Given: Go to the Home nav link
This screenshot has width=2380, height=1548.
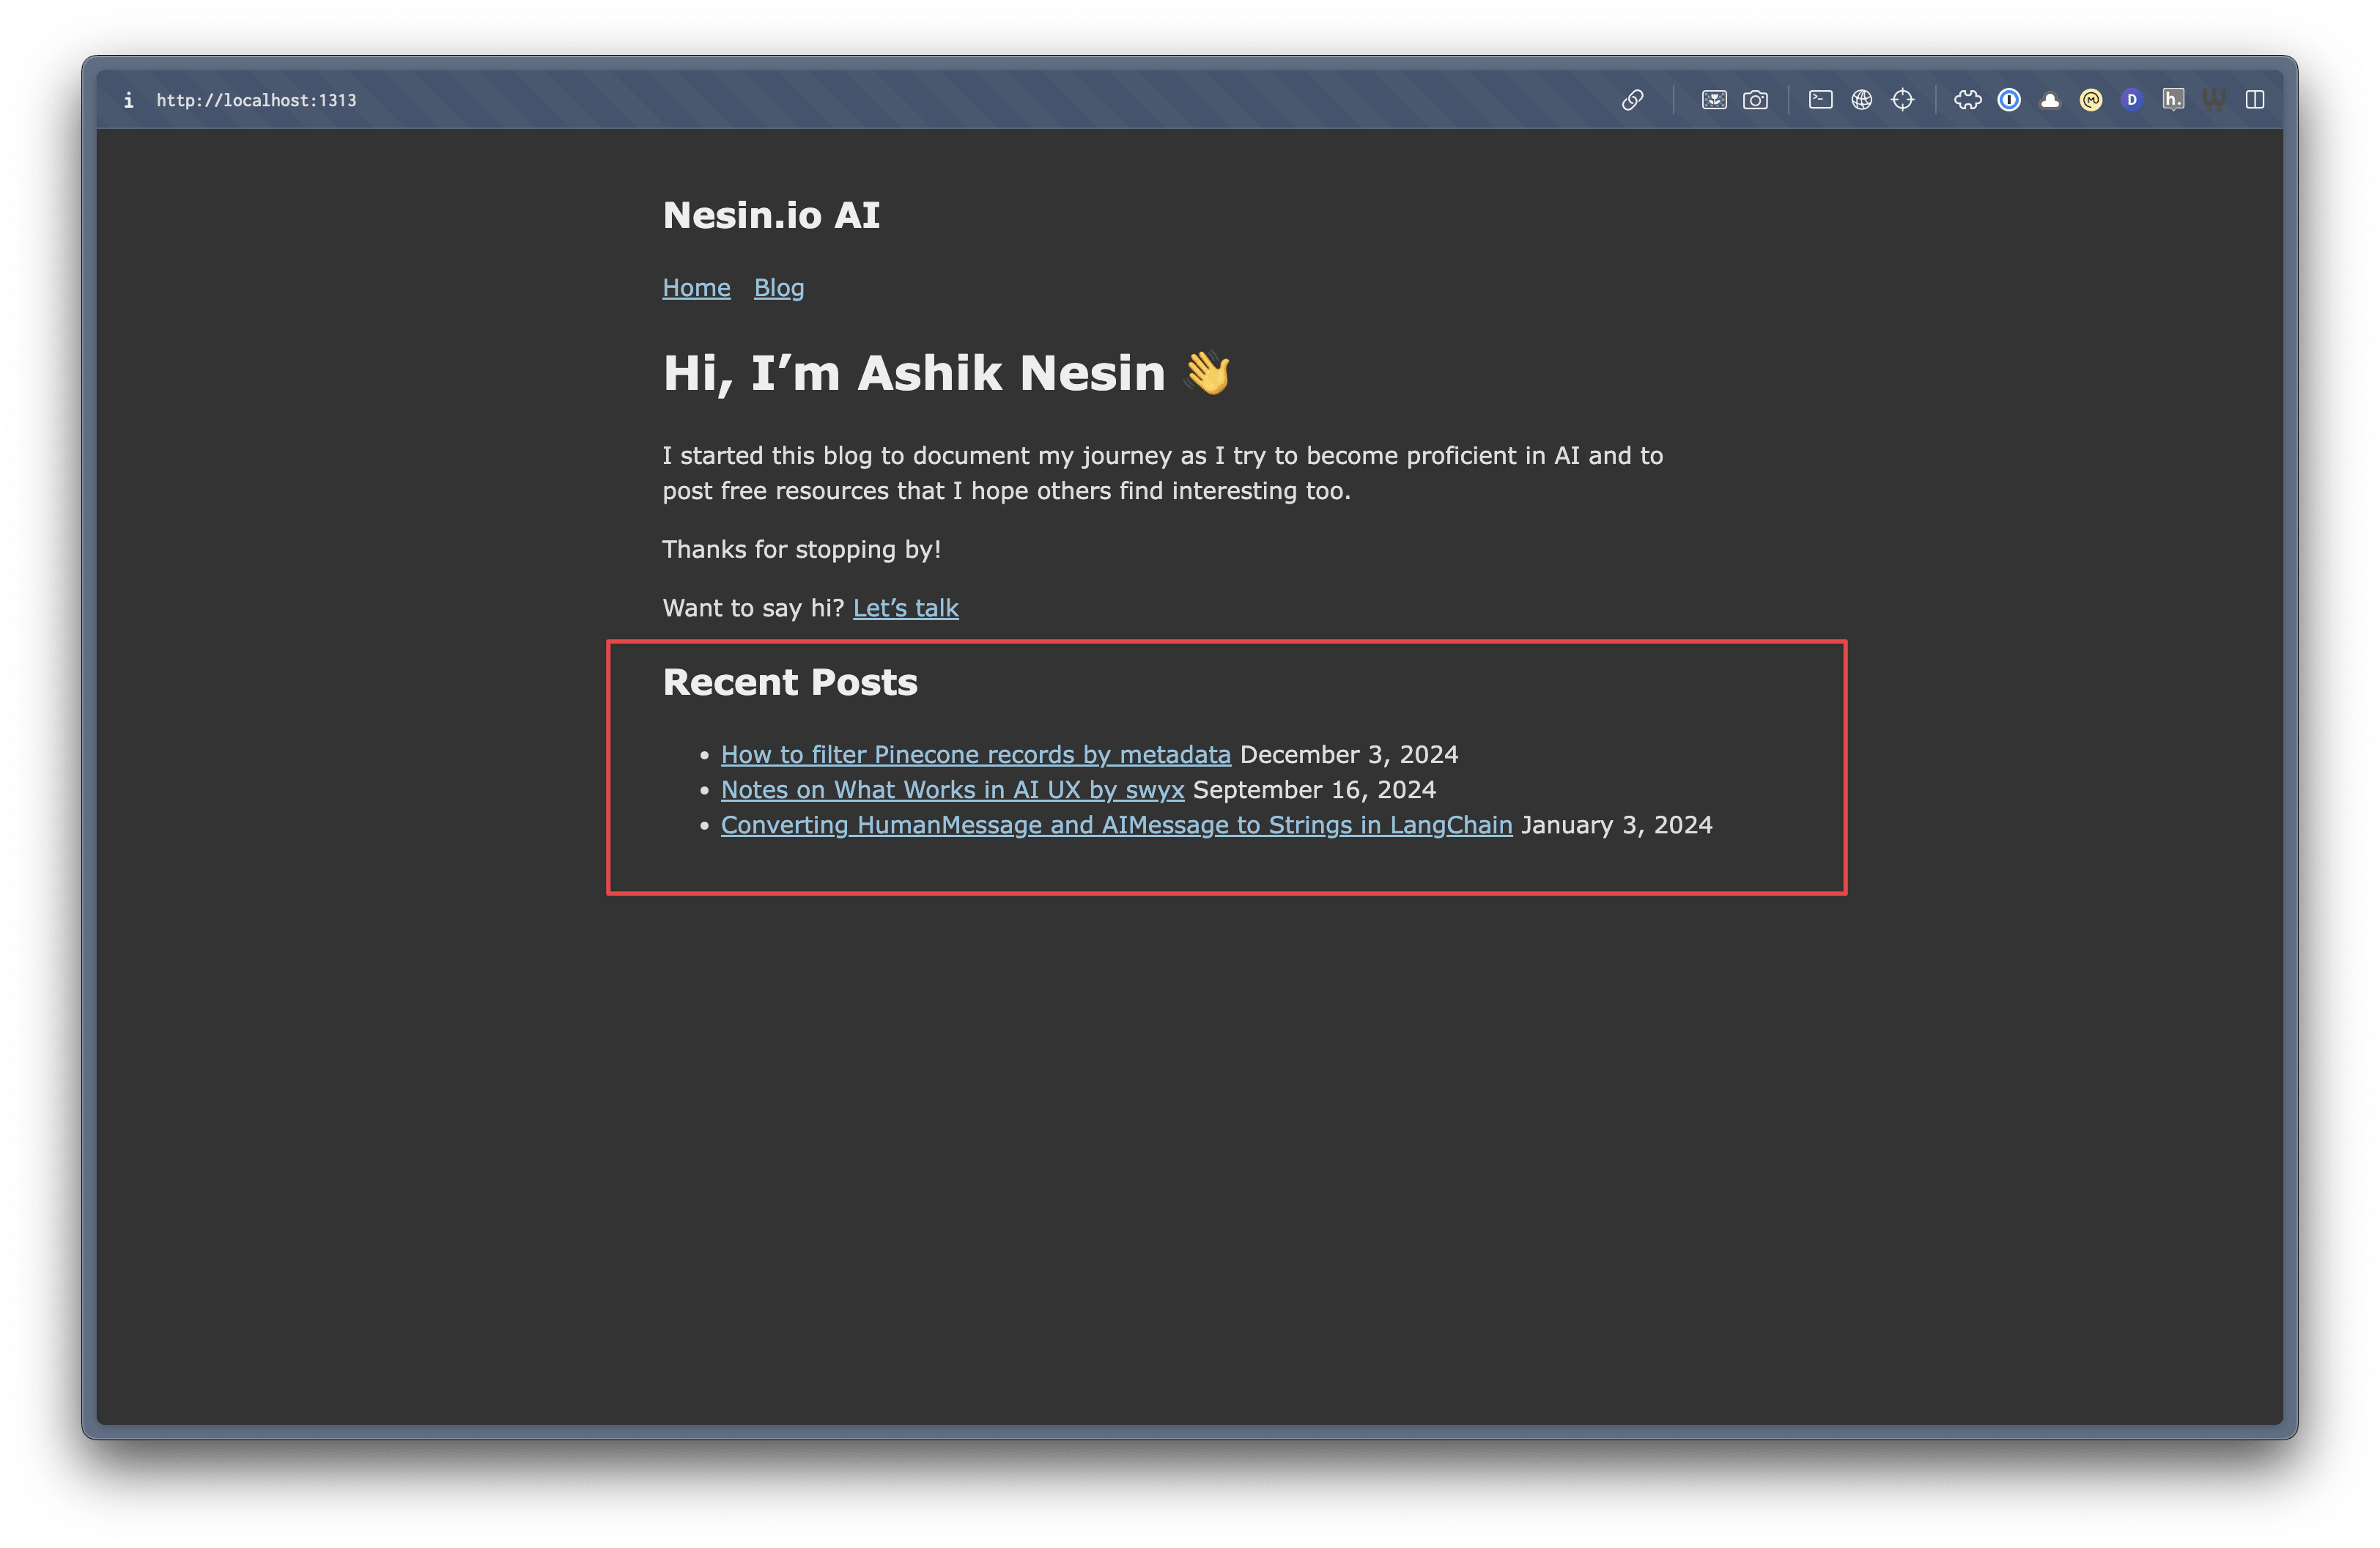Looking at the screenshot, I should (x=696, y=288).
